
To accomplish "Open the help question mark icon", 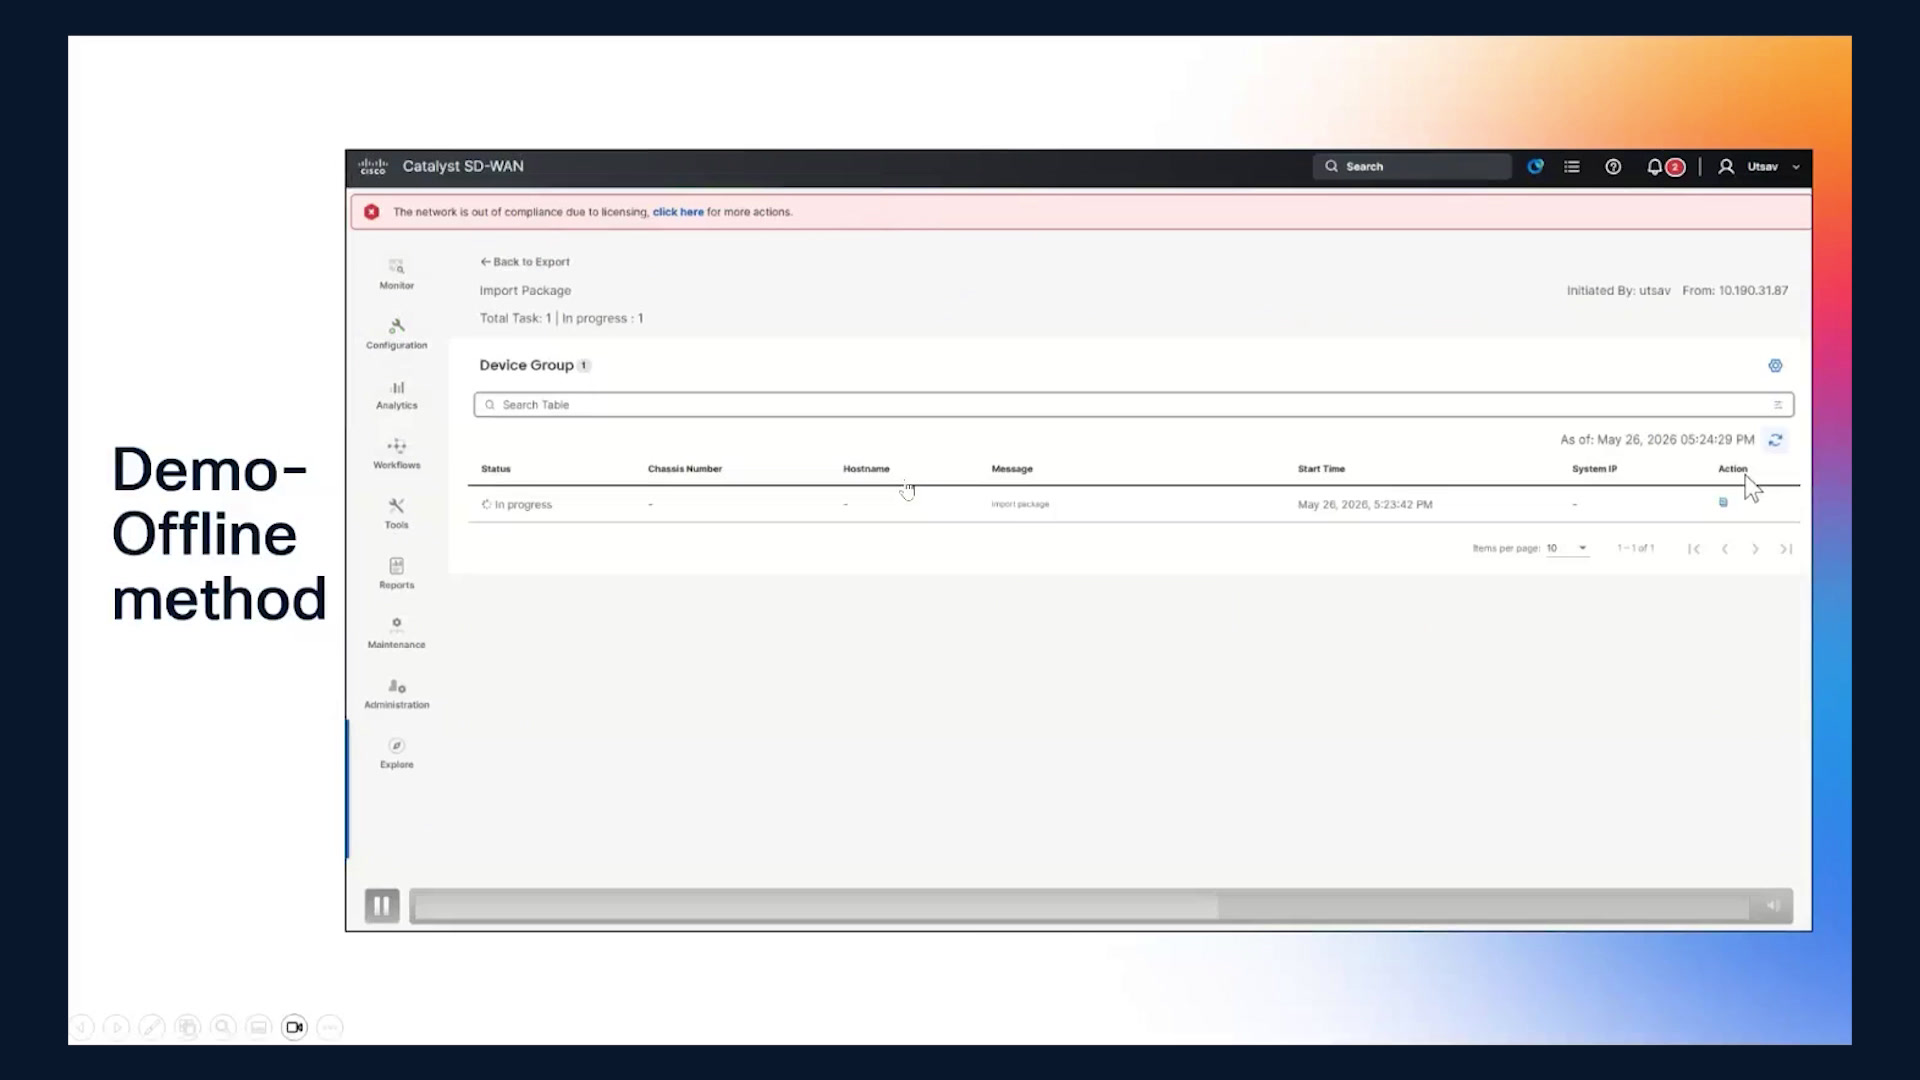I will click(1613, 167).
